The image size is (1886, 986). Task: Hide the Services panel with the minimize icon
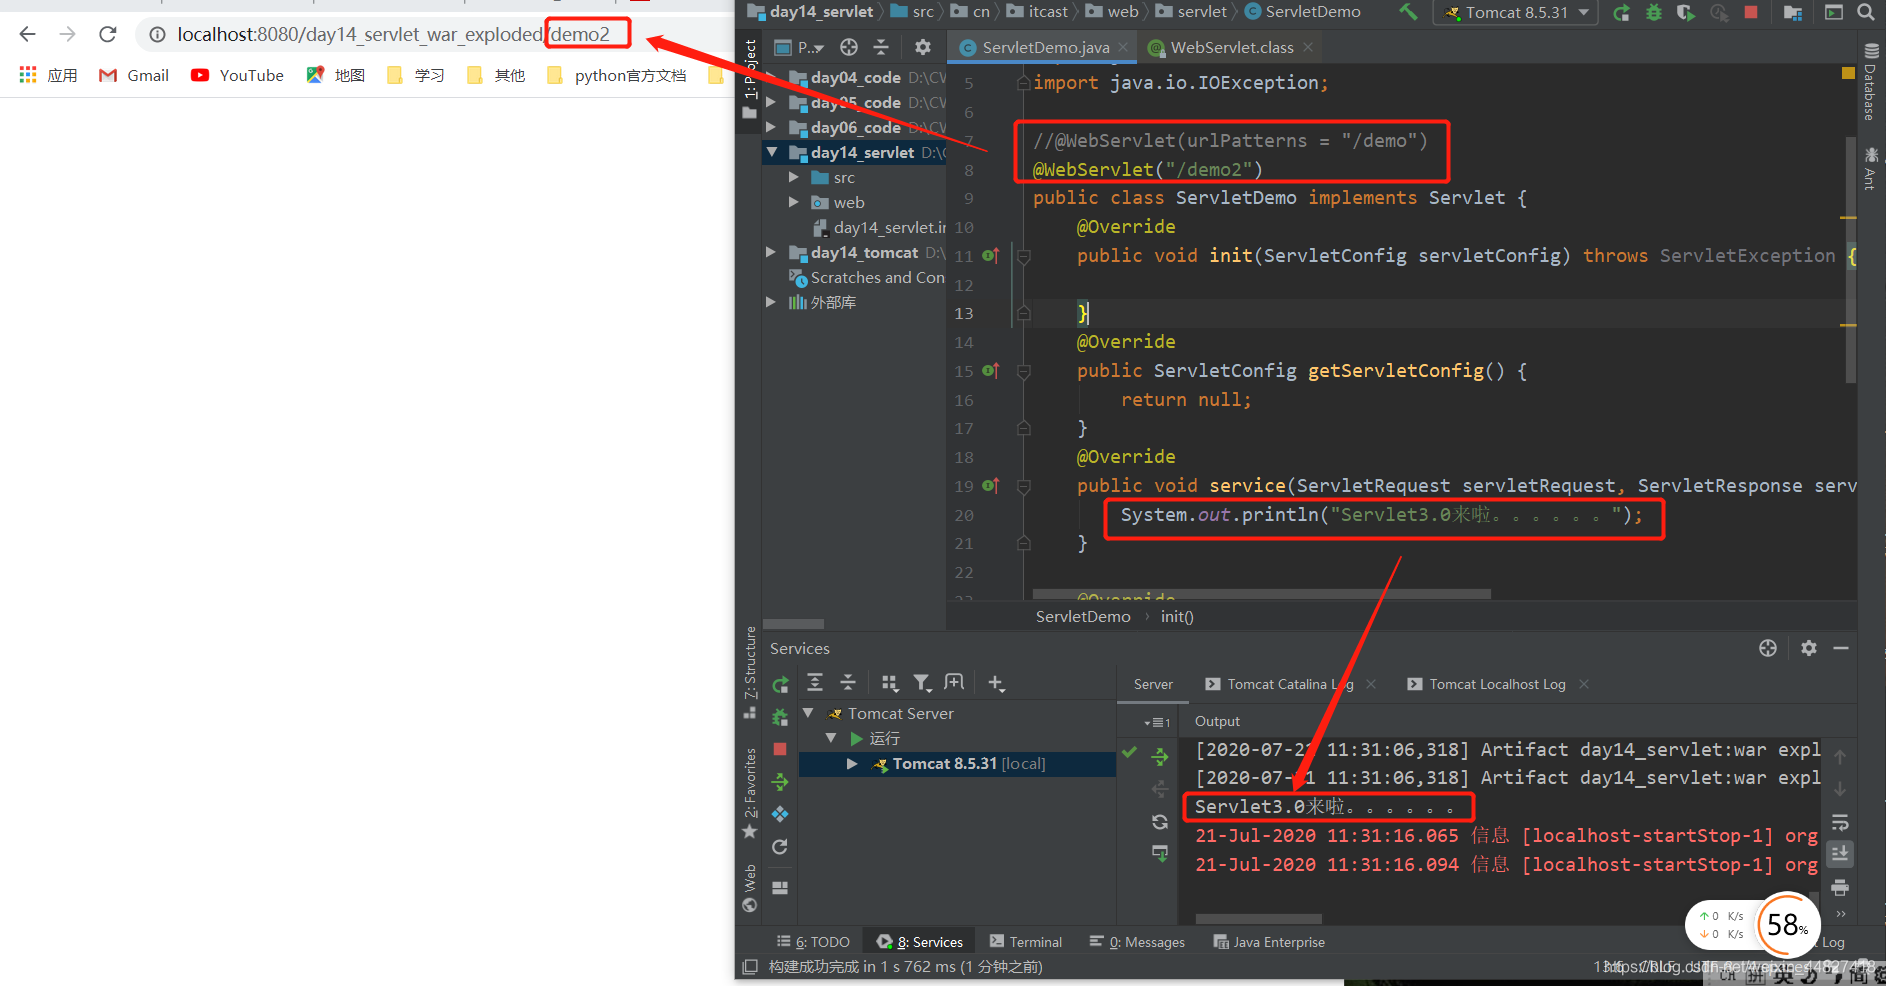point(1841,648)
